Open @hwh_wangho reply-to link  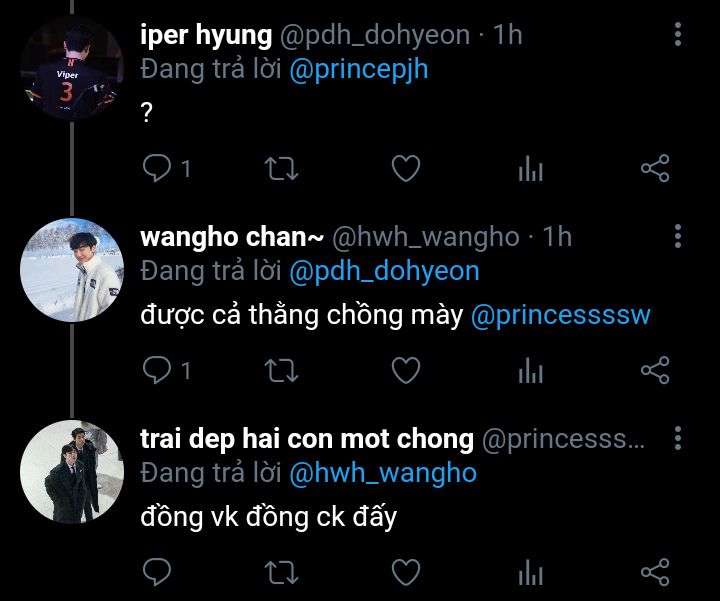(x=383, y=473)
